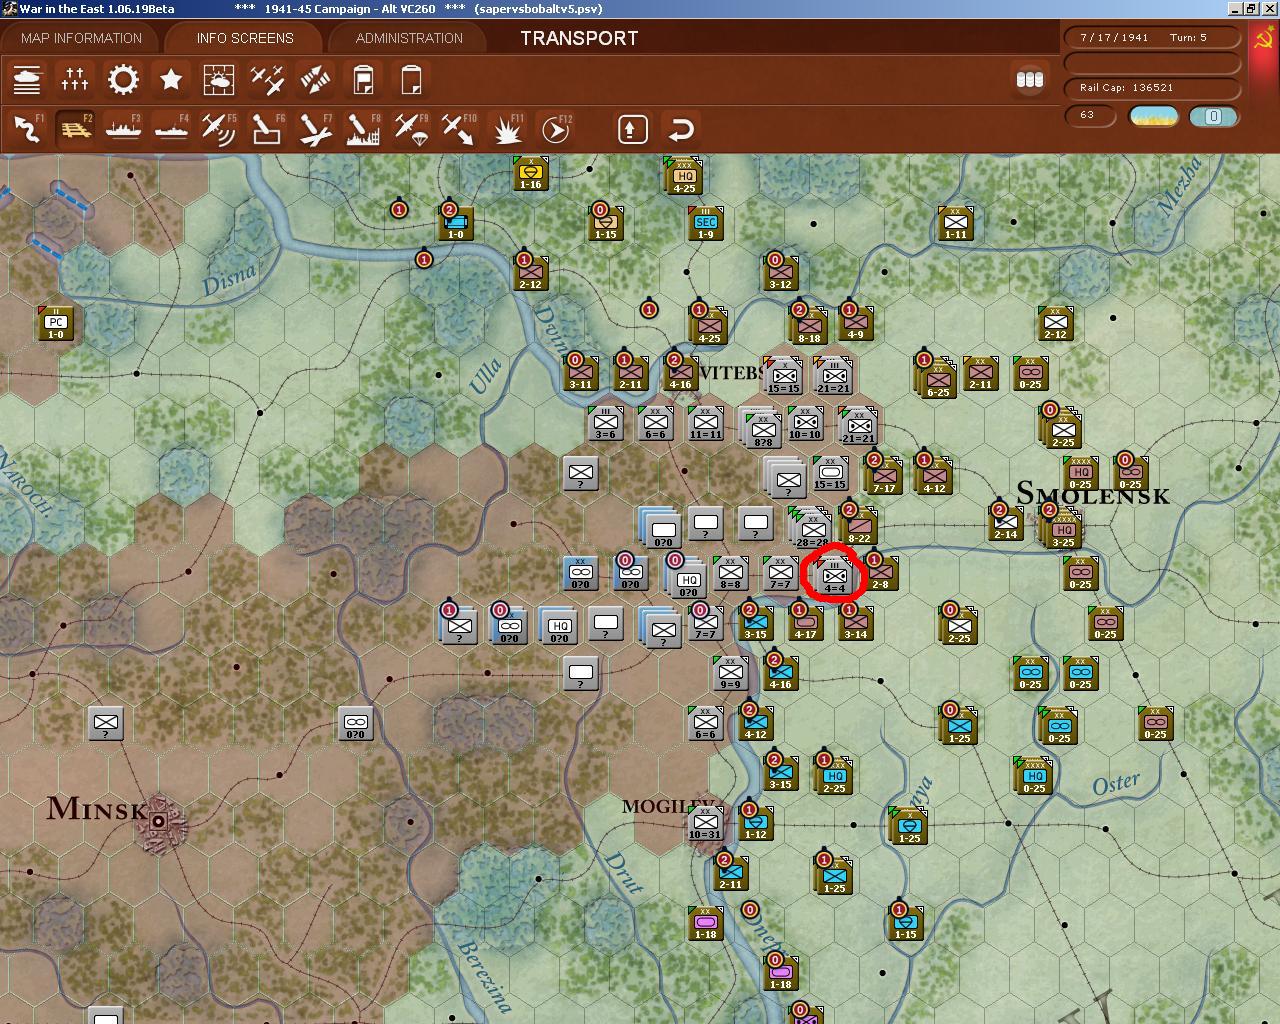Select the 11=11 German unit
The width and height of the screenshot is (1280, 1024).
click(x=706, y=424)
